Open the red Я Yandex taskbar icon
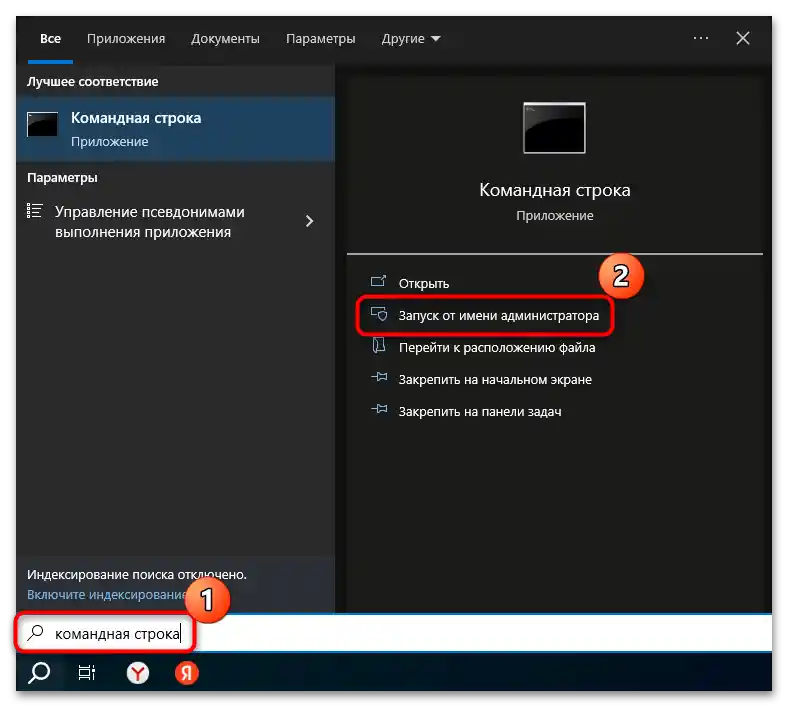The image size is (788, 707). click(x=186, y=673)
